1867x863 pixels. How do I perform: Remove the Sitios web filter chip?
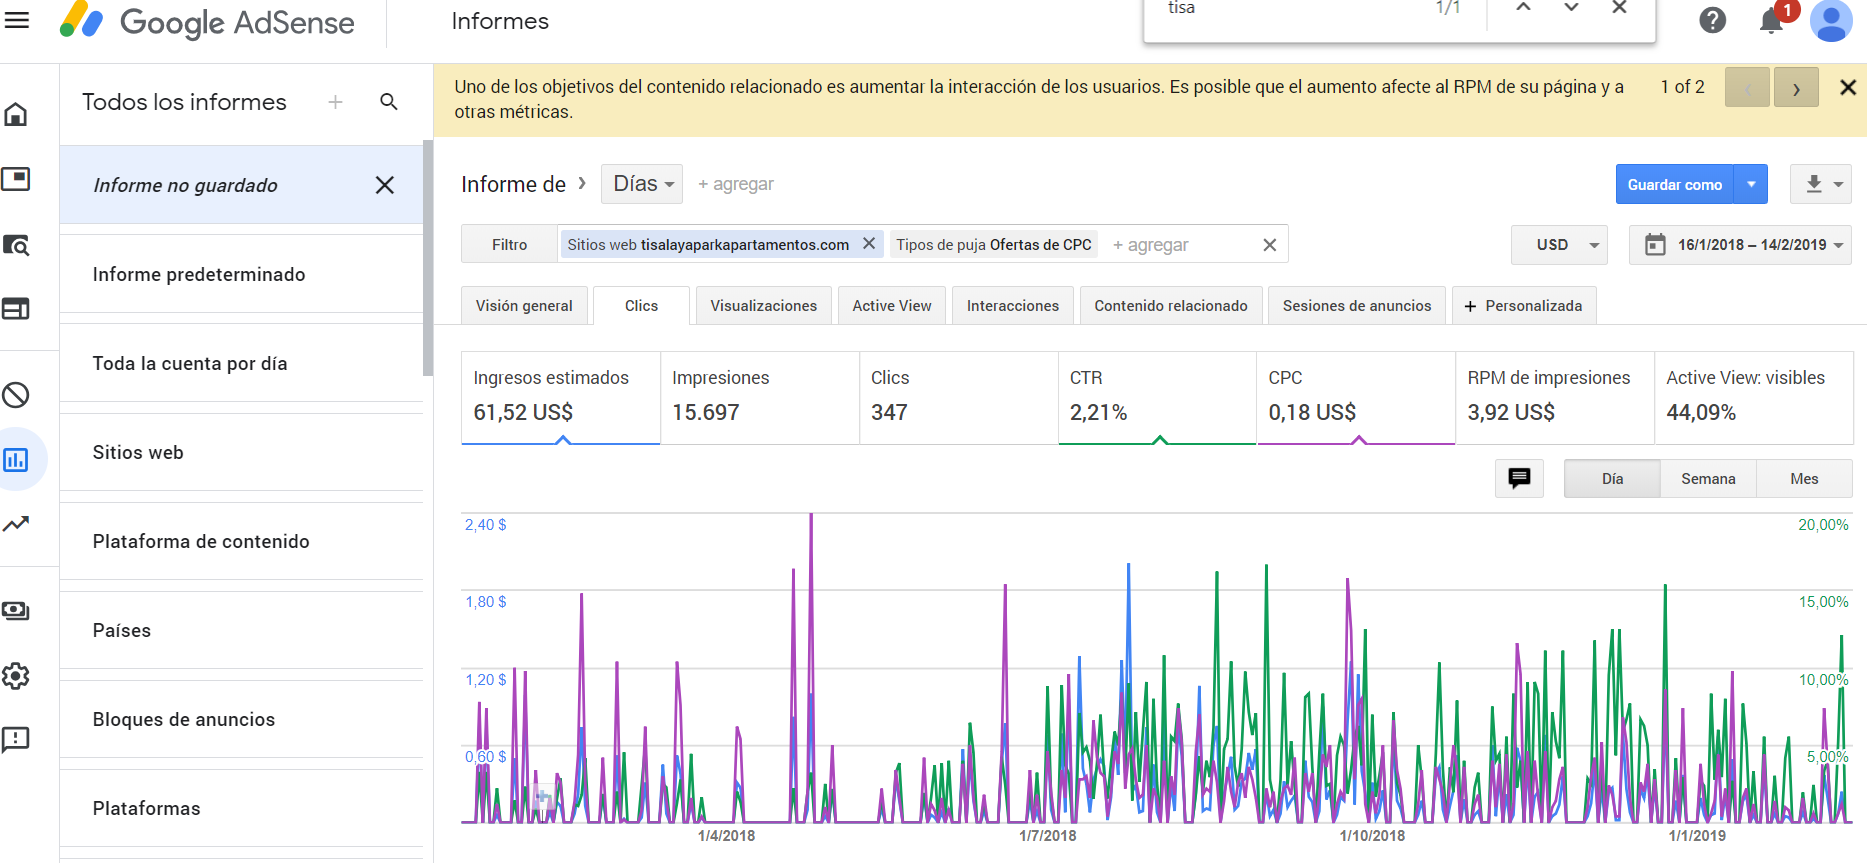point(869,244)
